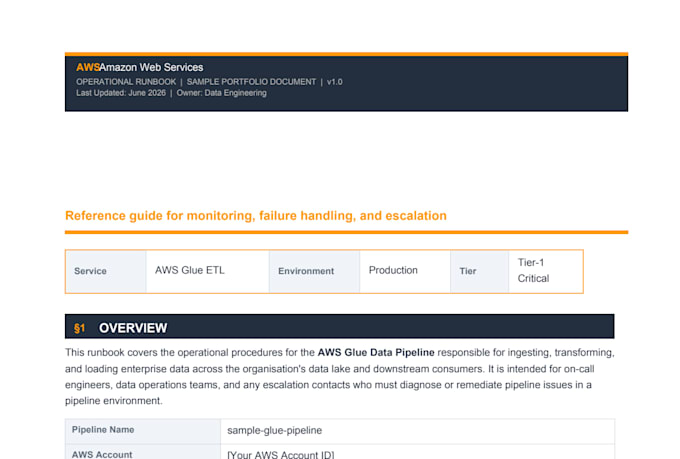
Task: Click the 'Service' label cell
Action: pyautogui.click(x=106, y=272)
